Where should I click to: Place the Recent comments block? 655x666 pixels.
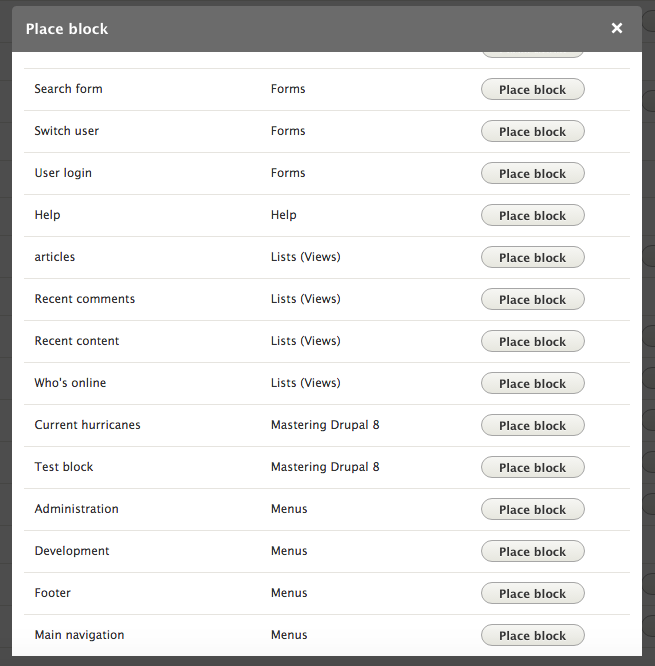click(532, 300)
